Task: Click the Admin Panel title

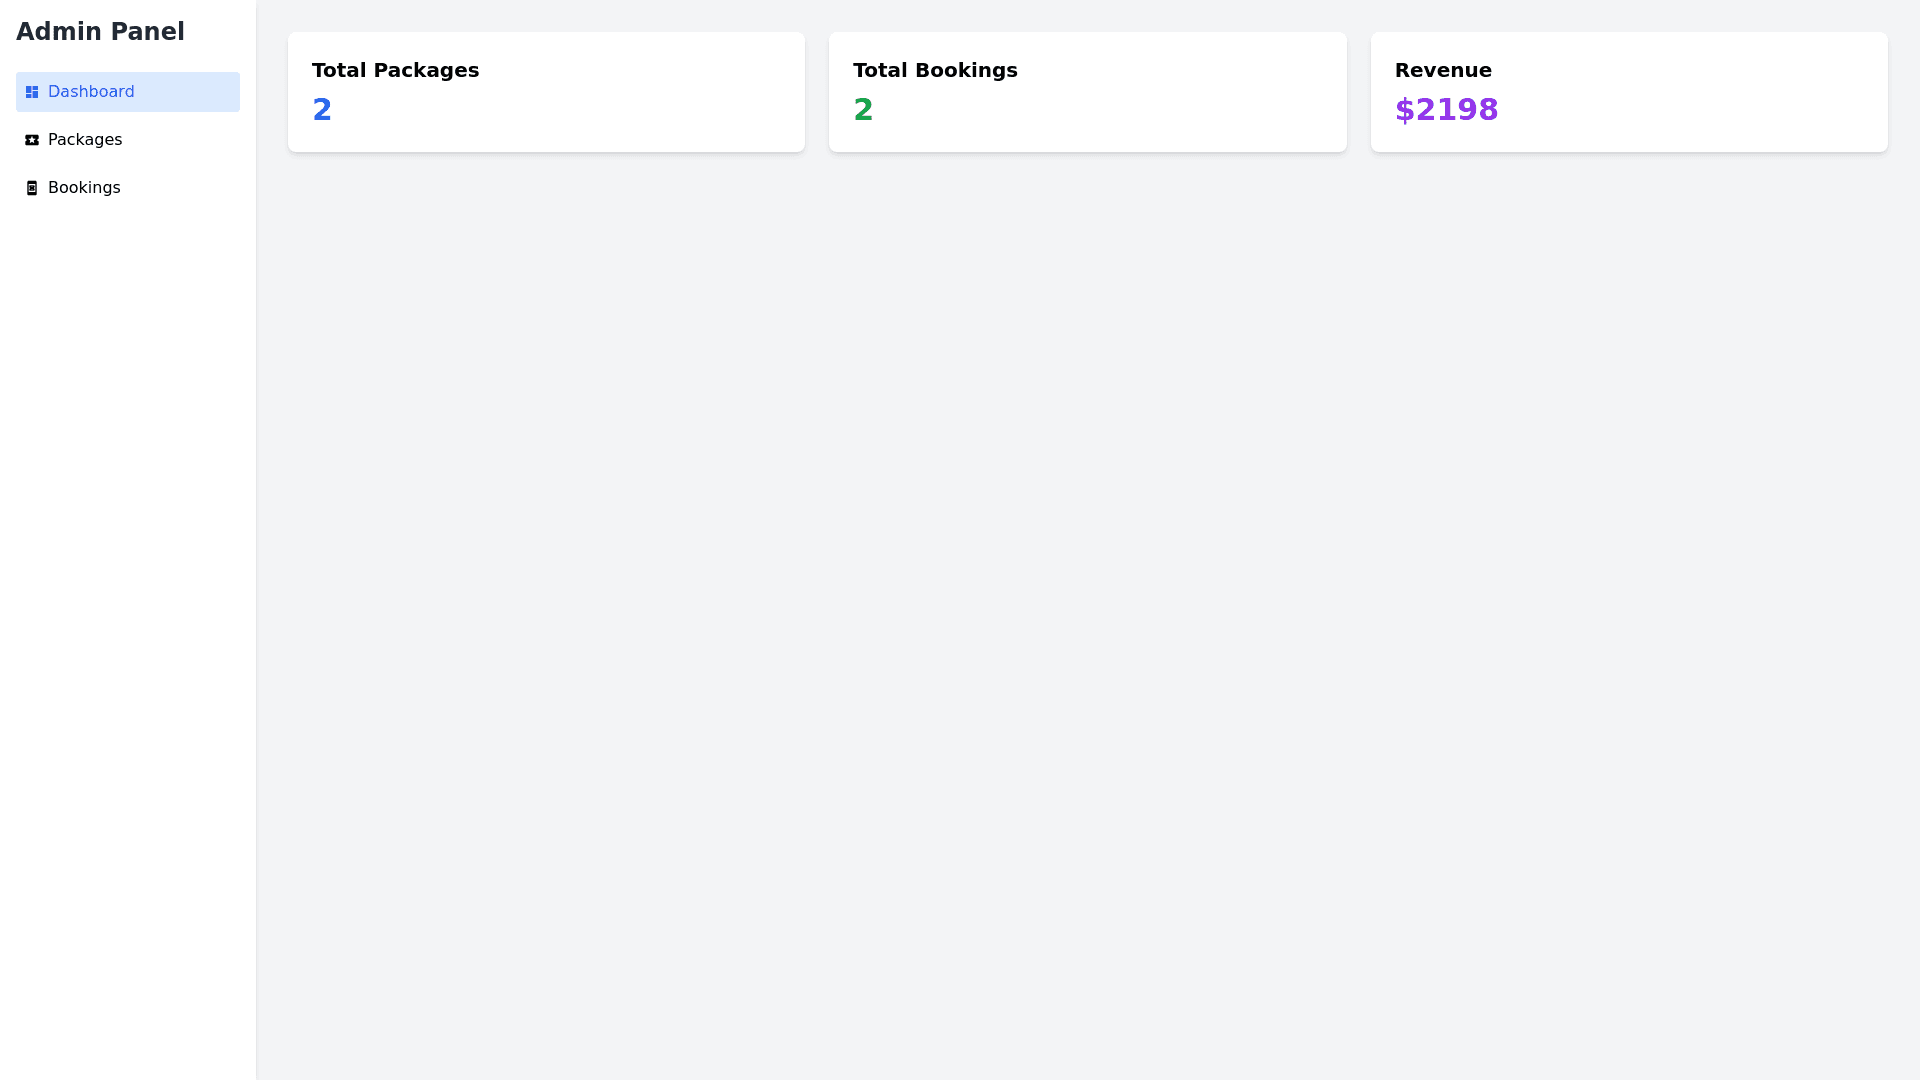Action: pyautogui.click(x=100, y=32)
